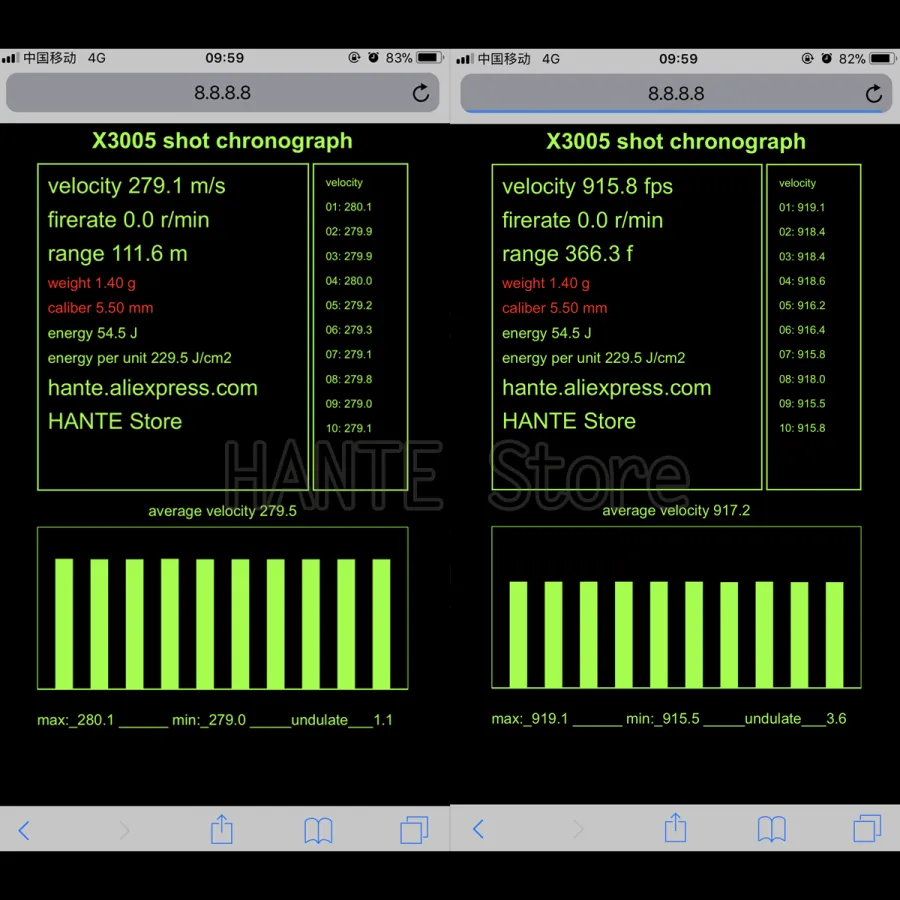This screenshot has height=900, width=900.
Task: Show open tabs in left Safari toolbar
Action: [414, 829]
